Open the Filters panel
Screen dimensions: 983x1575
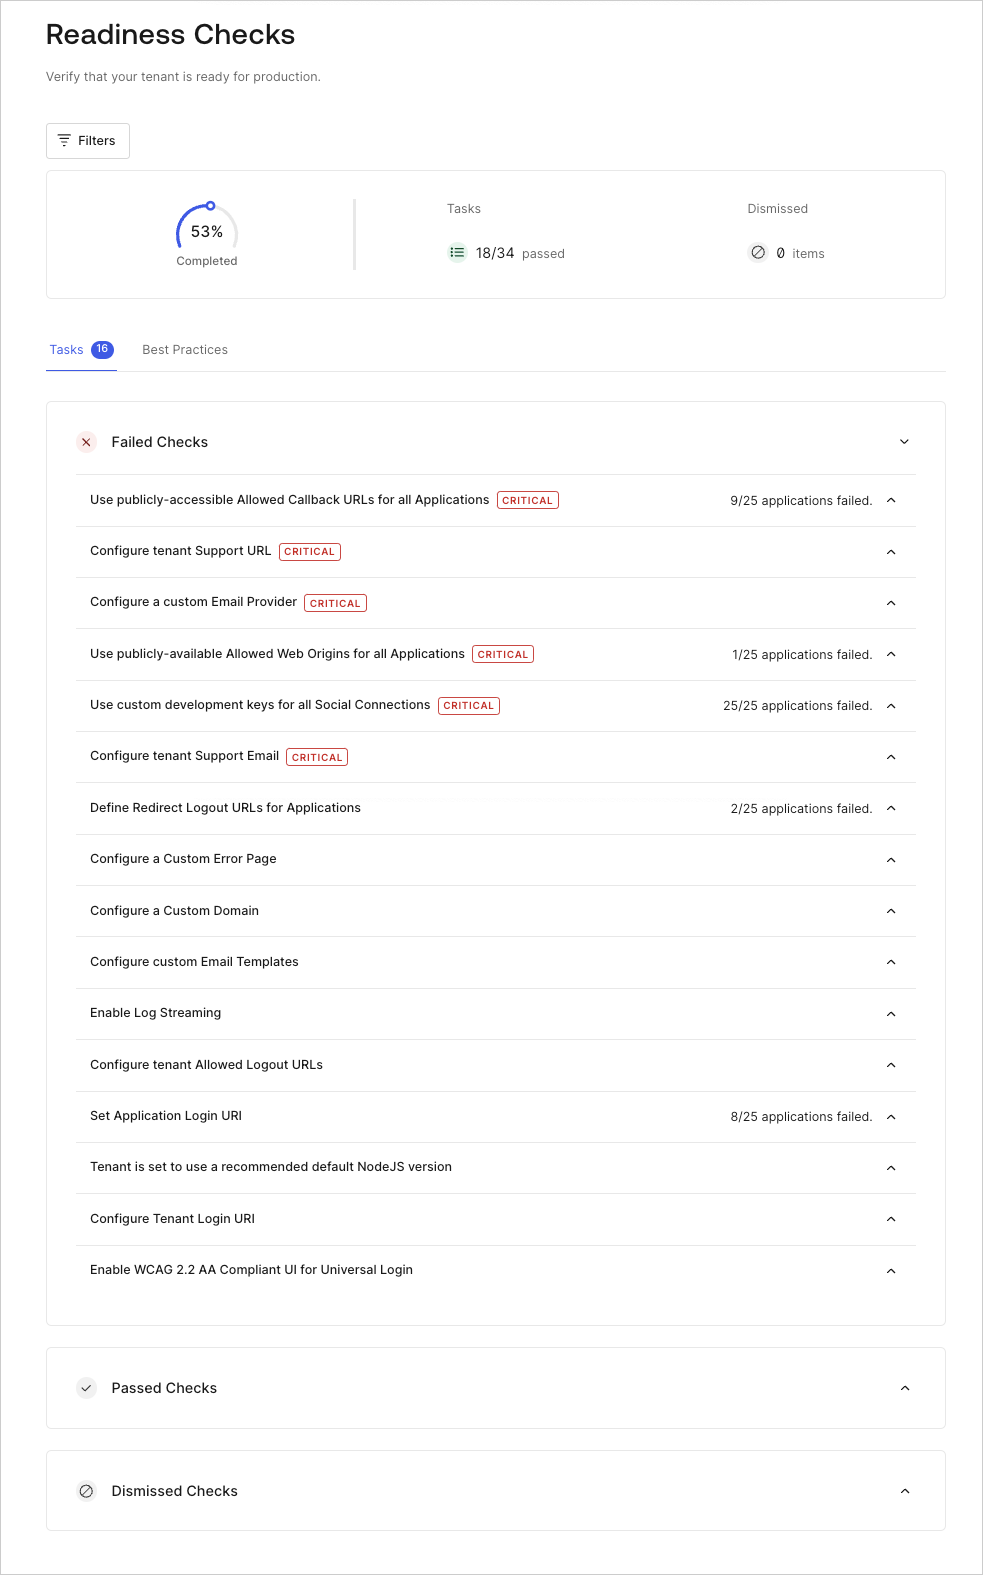coord(87,140)
